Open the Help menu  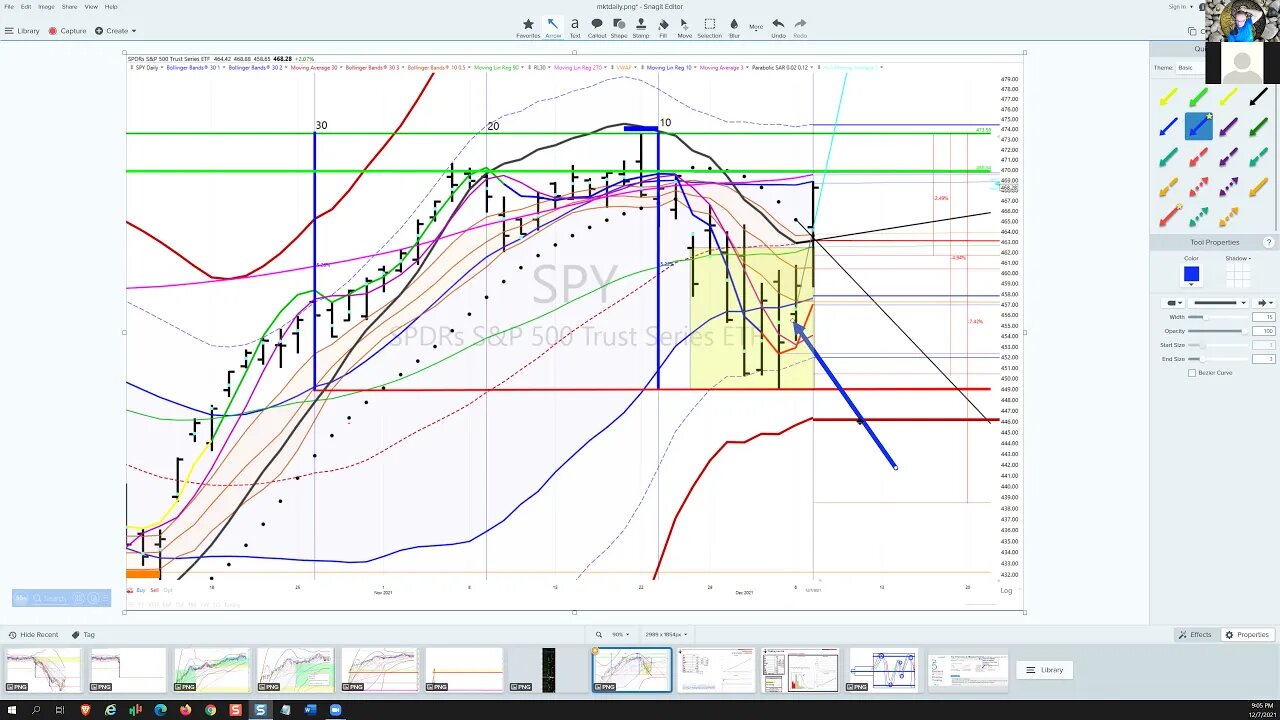click(x=111, y=7)
